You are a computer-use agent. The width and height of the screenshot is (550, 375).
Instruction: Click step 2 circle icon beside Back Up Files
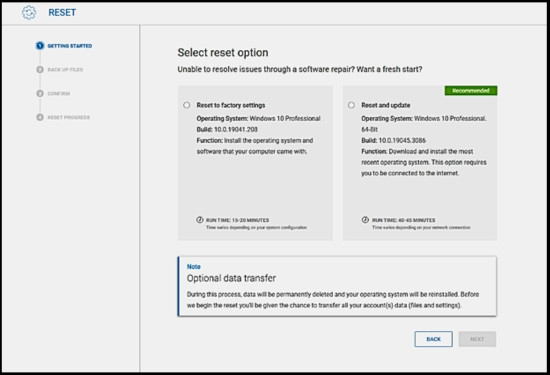pyautogui.click(x=40, y=69)
